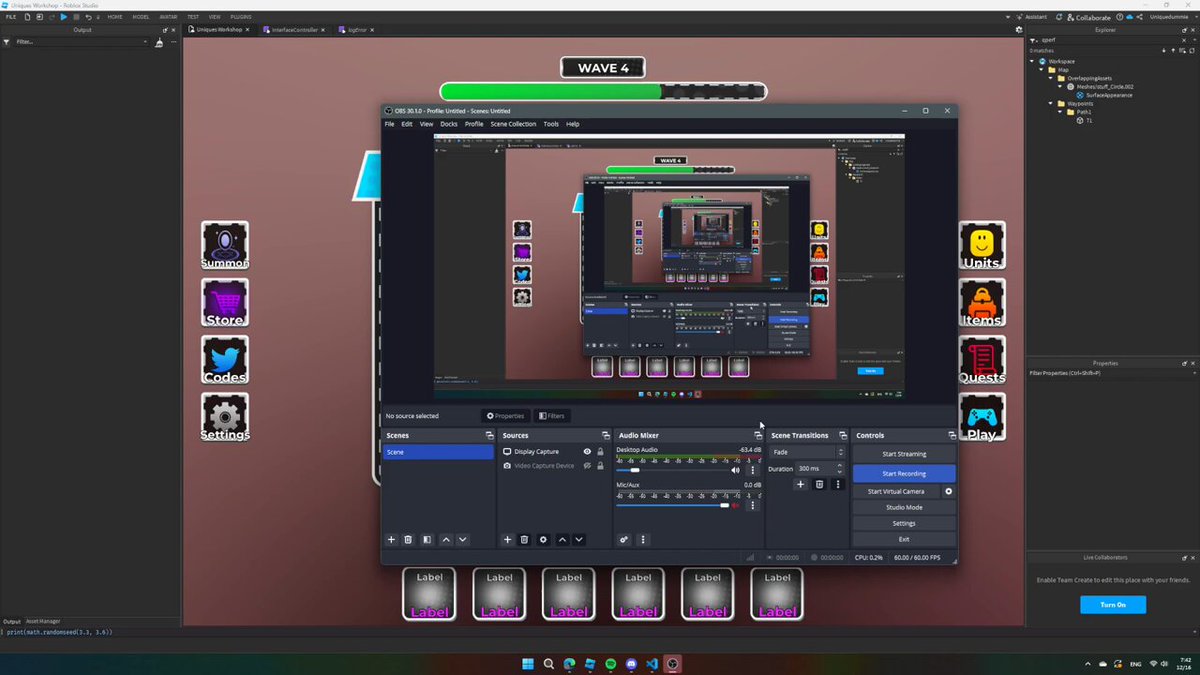Open transition properties three-dot menu

click(x=838, y=484)
